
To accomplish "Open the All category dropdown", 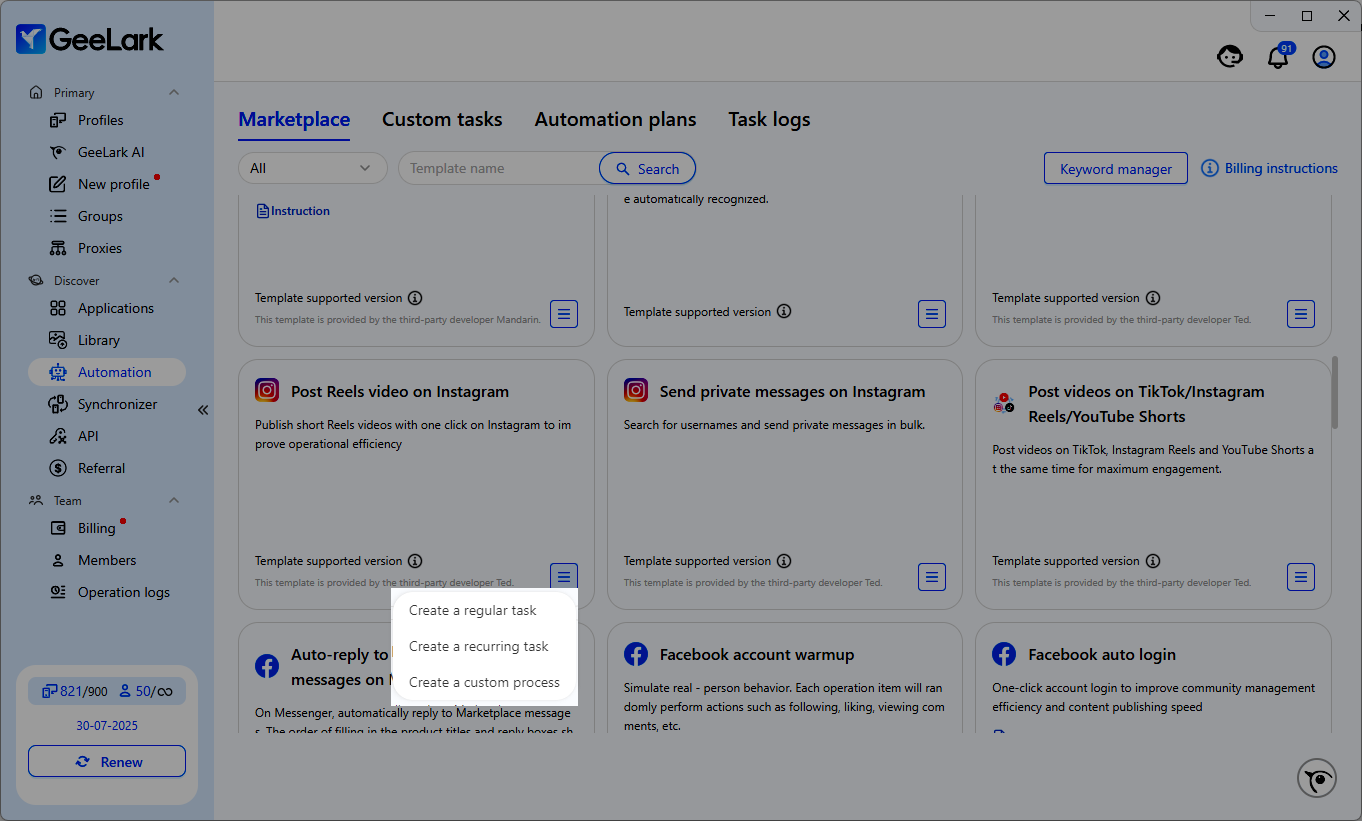I will tap(312, 168).
